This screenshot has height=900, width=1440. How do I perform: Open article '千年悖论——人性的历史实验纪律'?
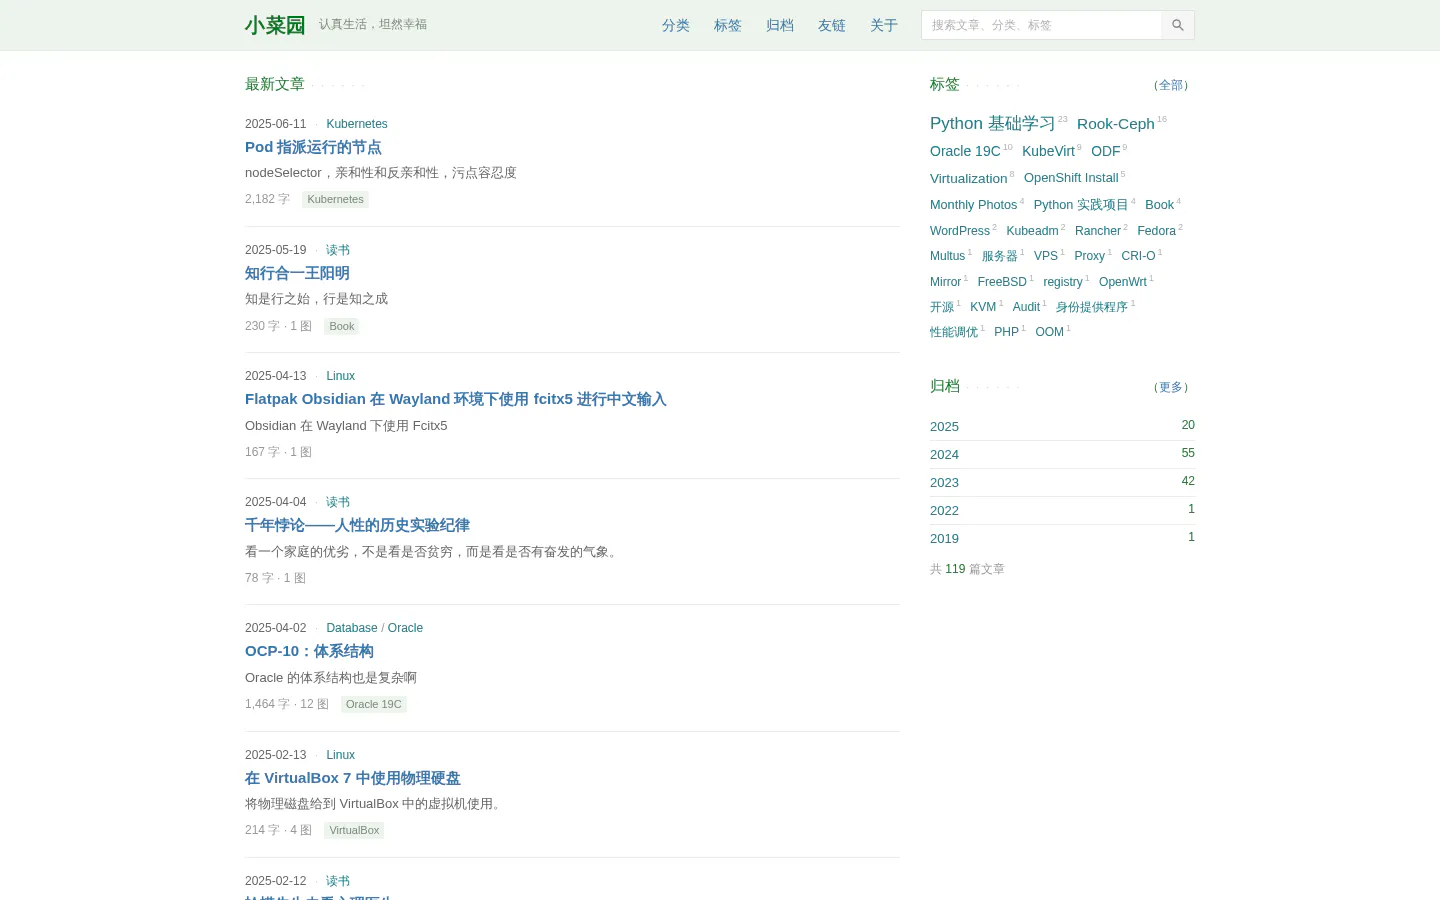[x=357, y=525]
